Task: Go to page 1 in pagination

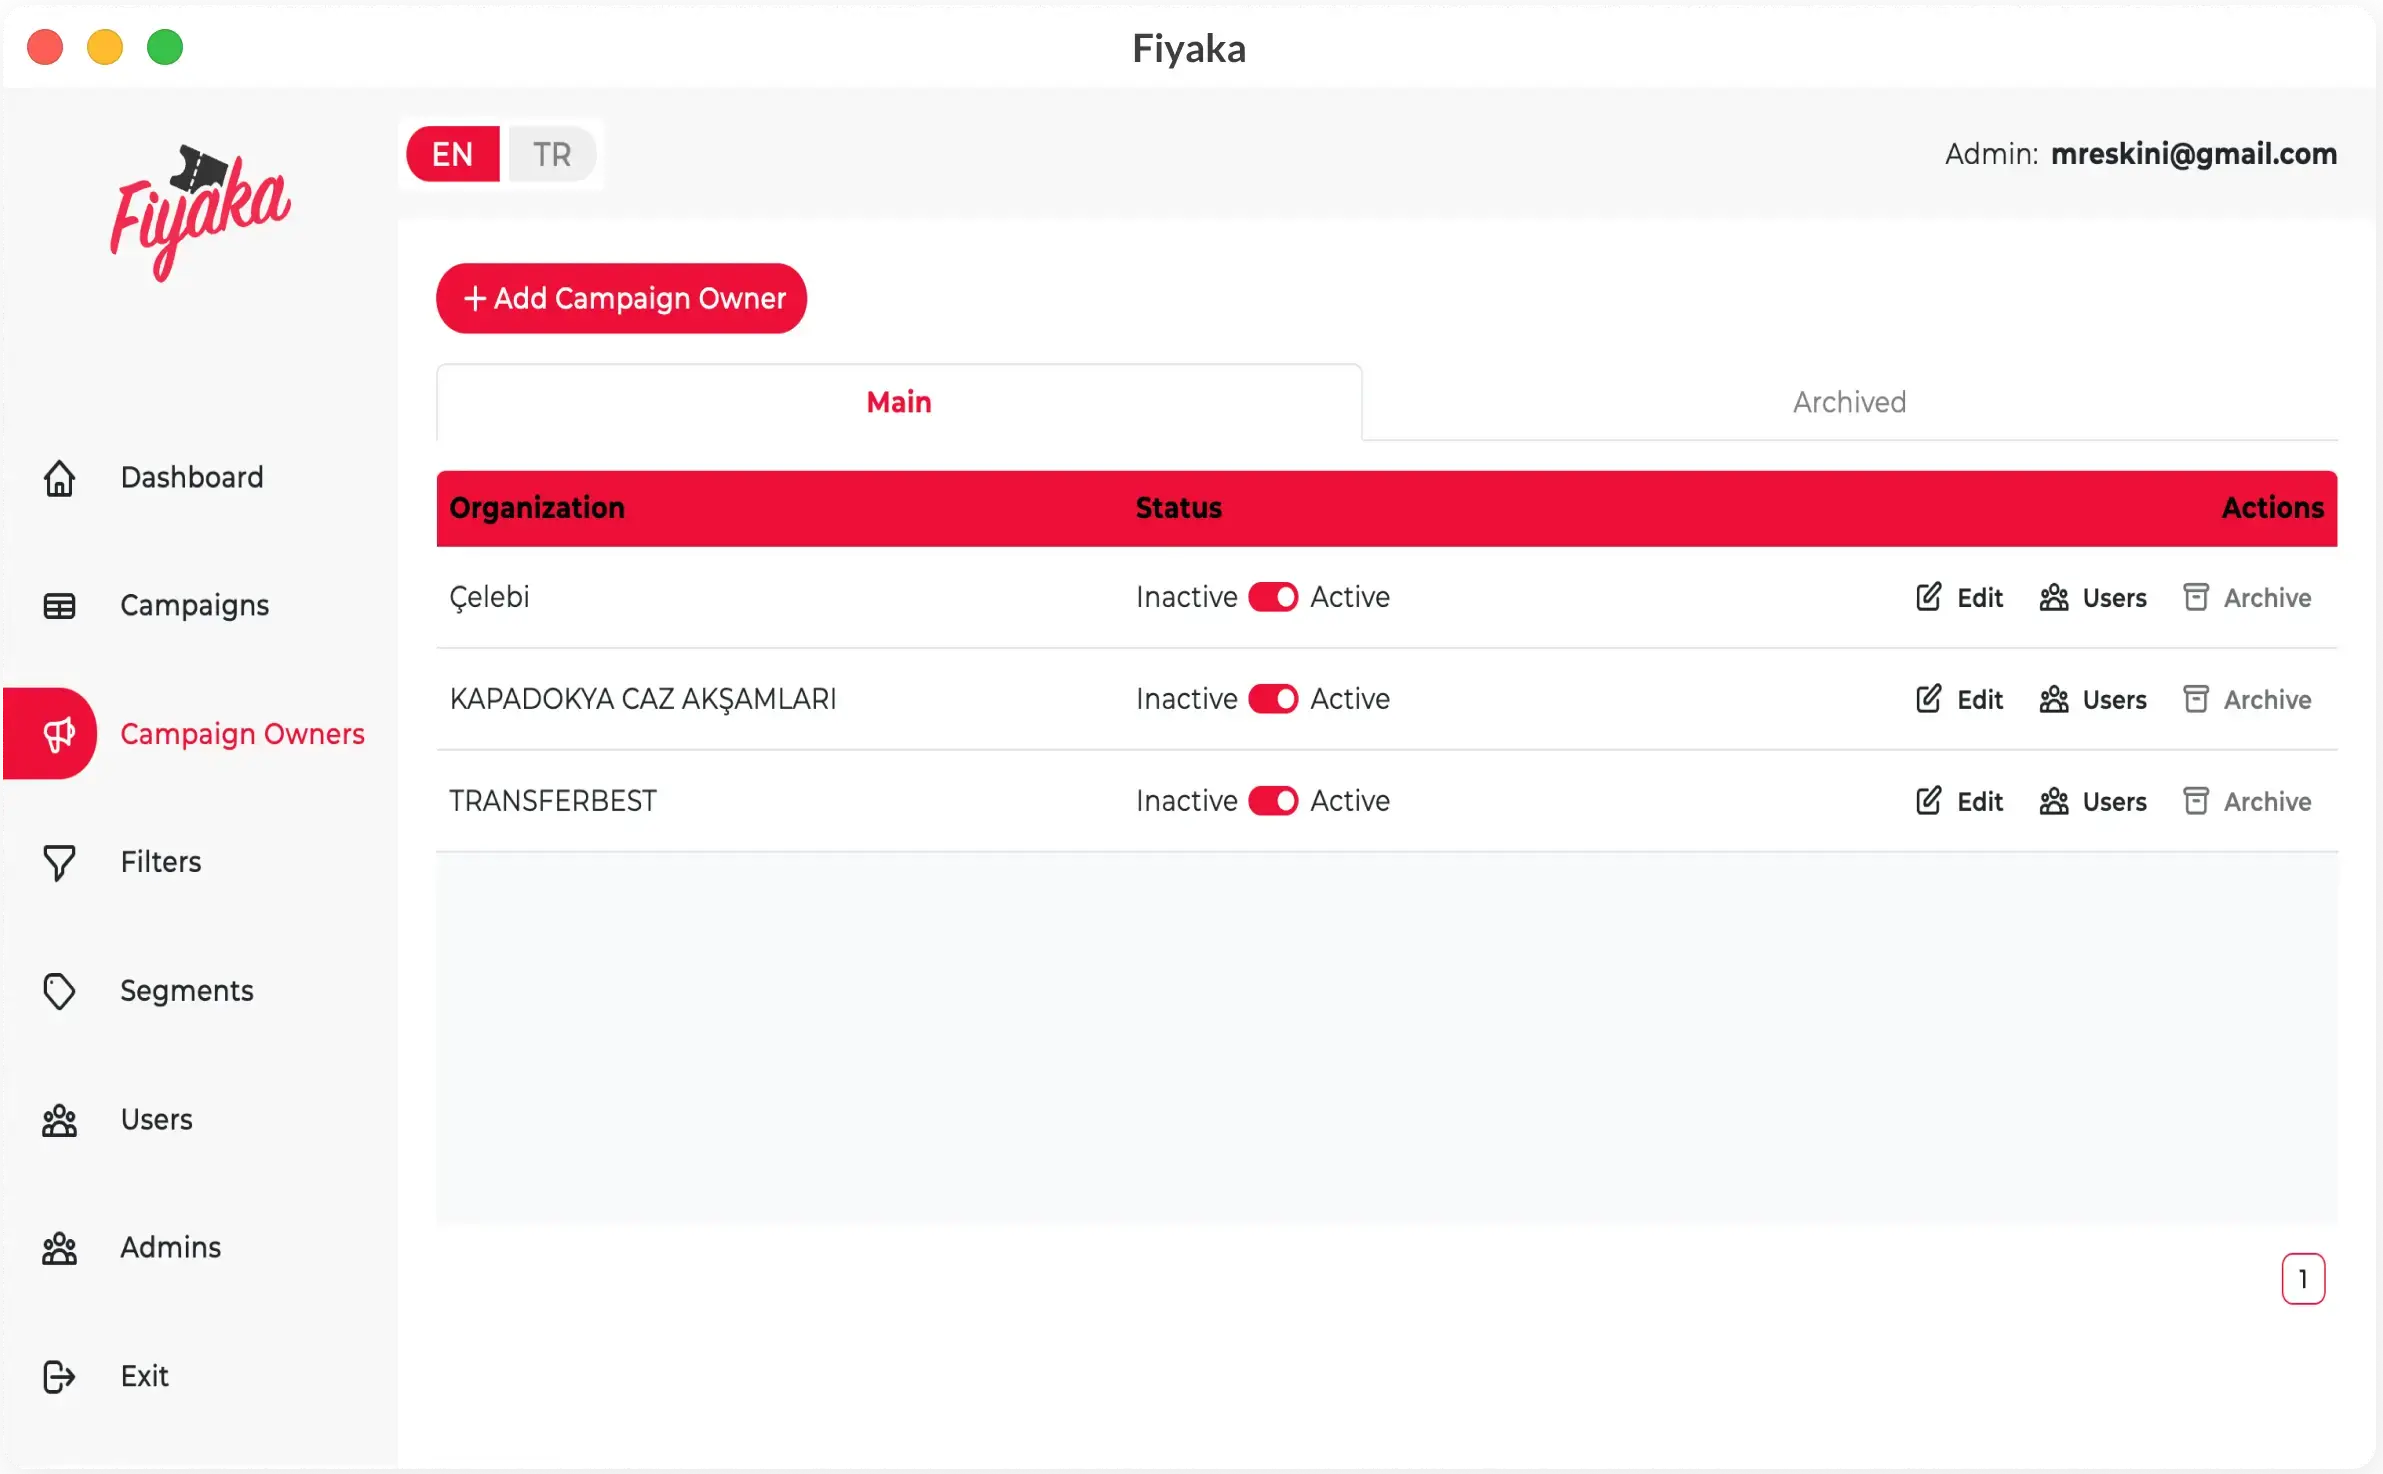Action: pos(2302,1279)
